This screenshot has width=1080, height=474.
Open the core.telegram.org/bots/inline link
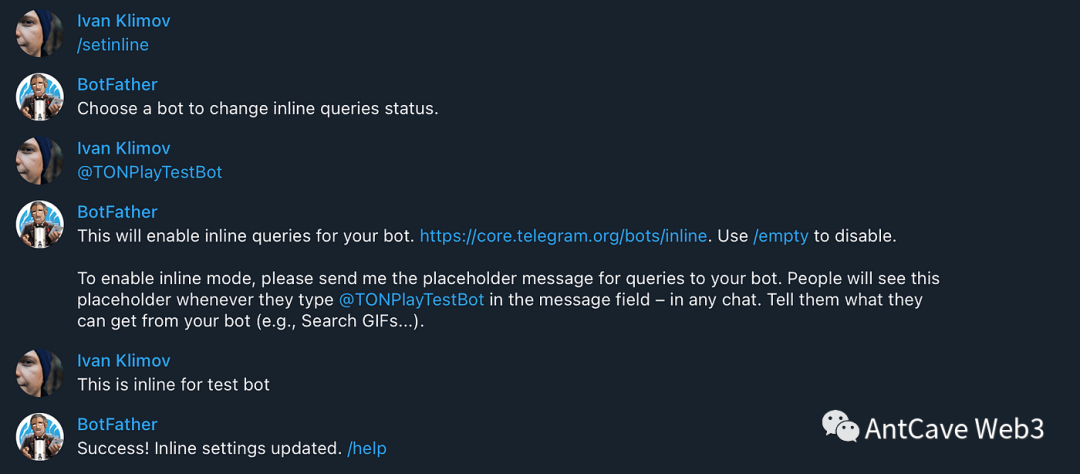pos(563,236)
